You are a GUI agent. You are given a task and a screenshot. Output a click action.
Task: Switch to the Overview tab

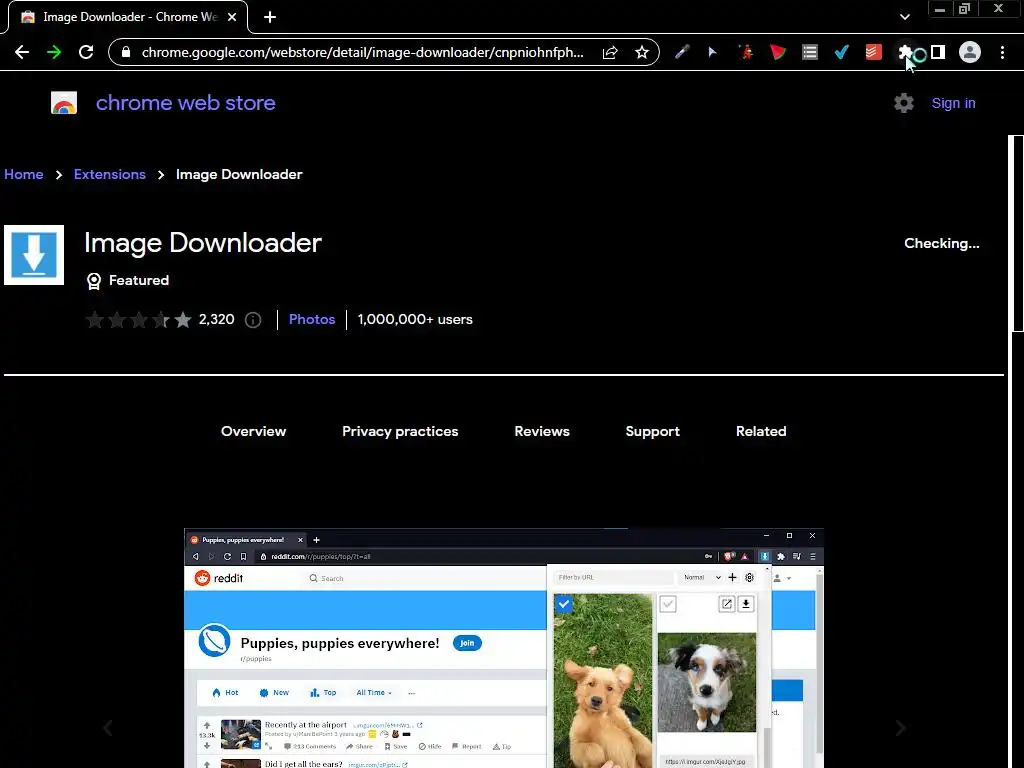point(253,431)
